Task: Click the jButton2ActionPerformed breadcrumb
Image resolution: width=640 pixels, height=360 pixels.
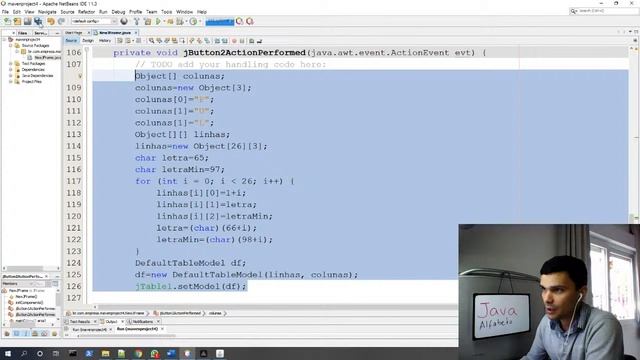Action: [x=180, y=313]
